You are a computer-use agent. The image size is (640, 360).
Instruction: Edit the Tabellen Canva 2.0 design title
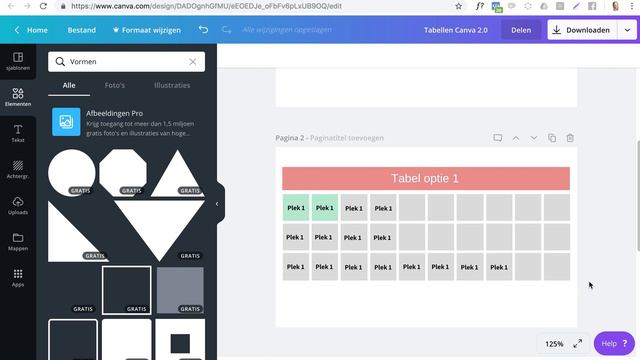click(456, 30)
